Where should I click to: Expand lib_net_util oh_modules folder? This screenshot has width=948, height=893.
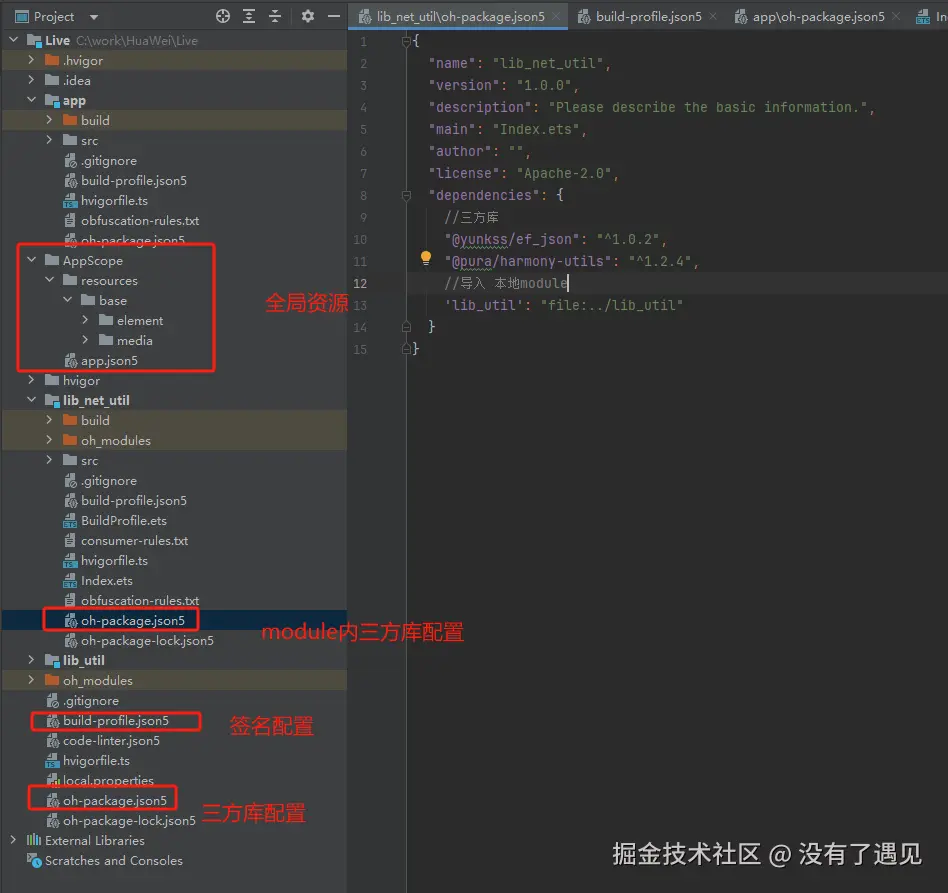pos(50,440)
